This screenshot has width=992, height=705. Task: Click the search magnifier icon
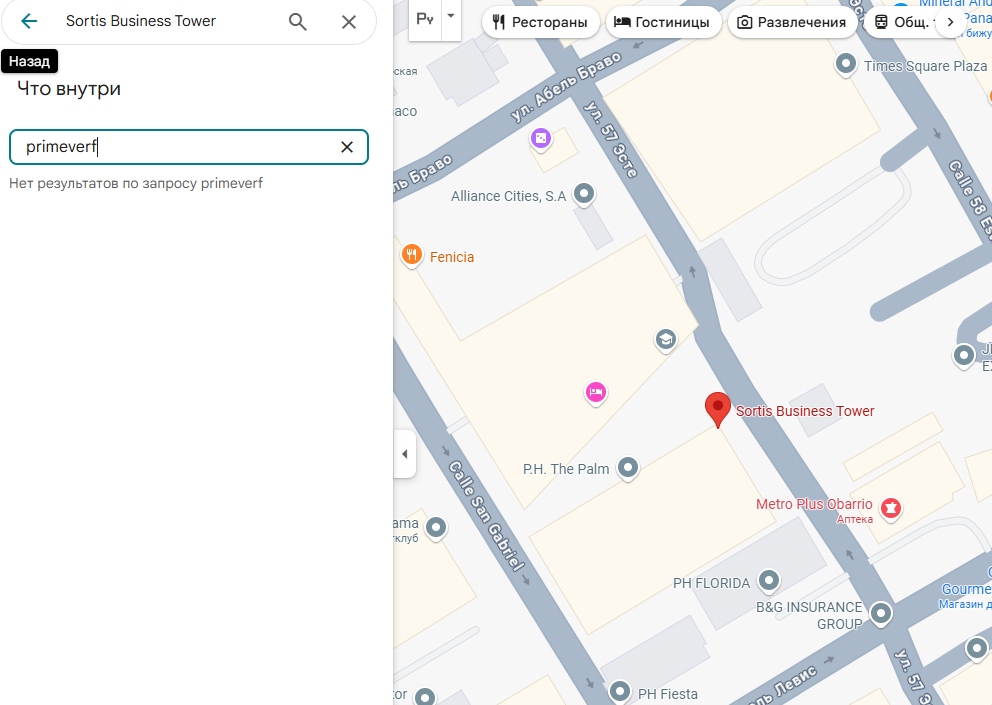(x=297, y=22)
